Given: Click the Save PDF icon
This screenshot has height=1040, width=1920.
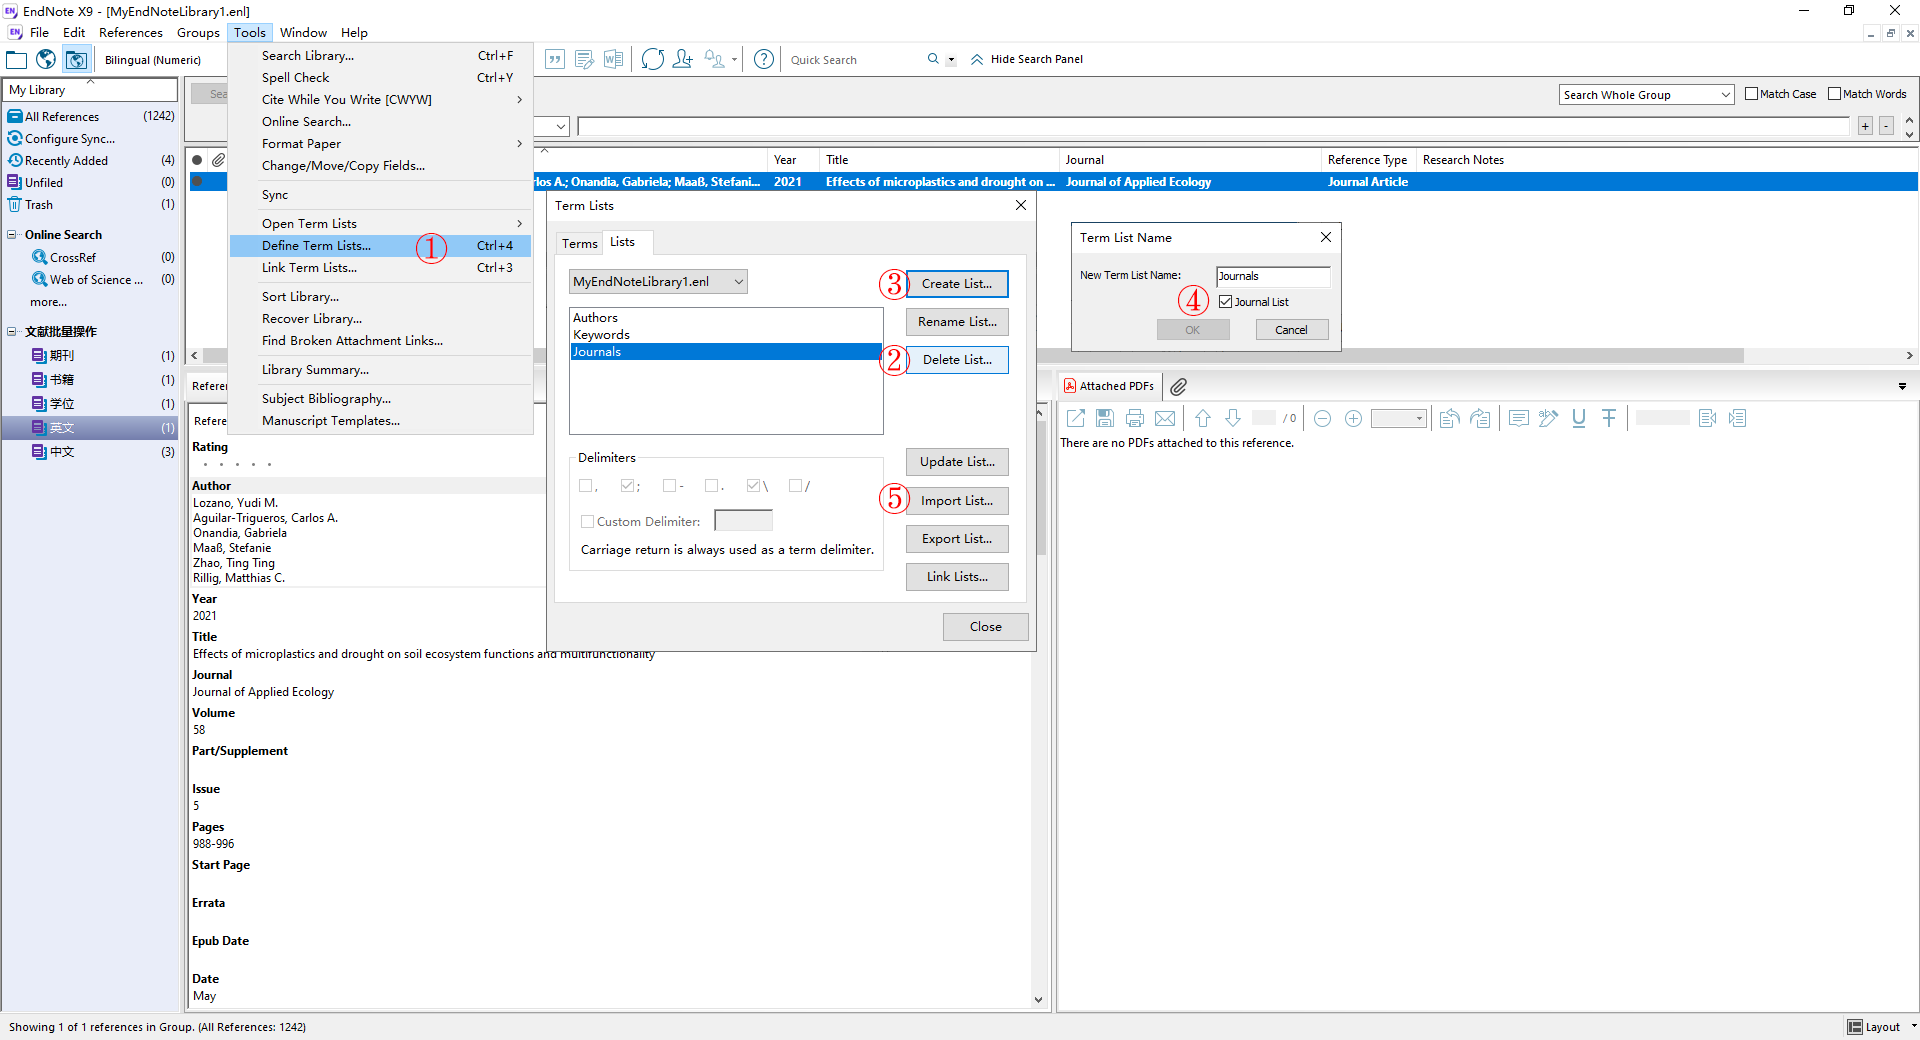Looking at the screenshot, I should pyautogui.click(x=1105, y=419).
